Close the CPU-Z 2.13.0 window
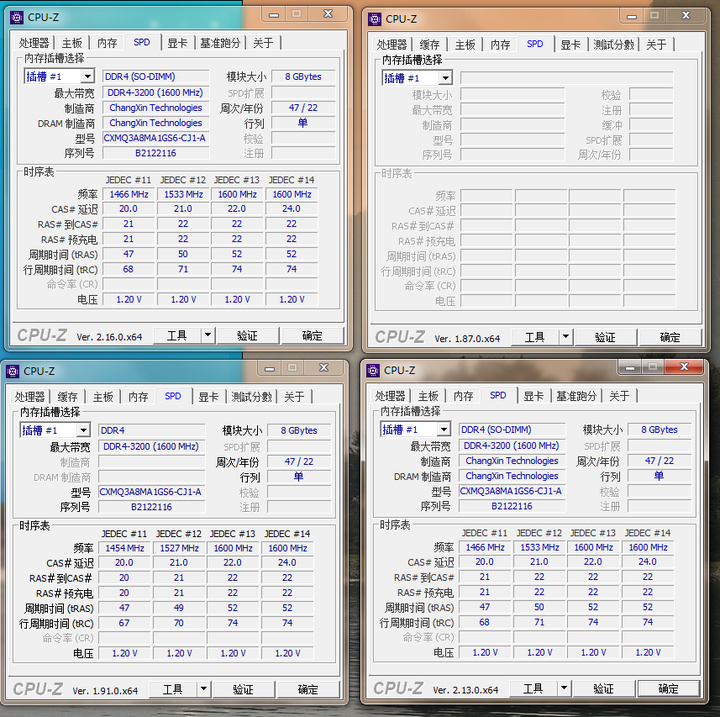720x717 pixels. [x=684, y=367]
